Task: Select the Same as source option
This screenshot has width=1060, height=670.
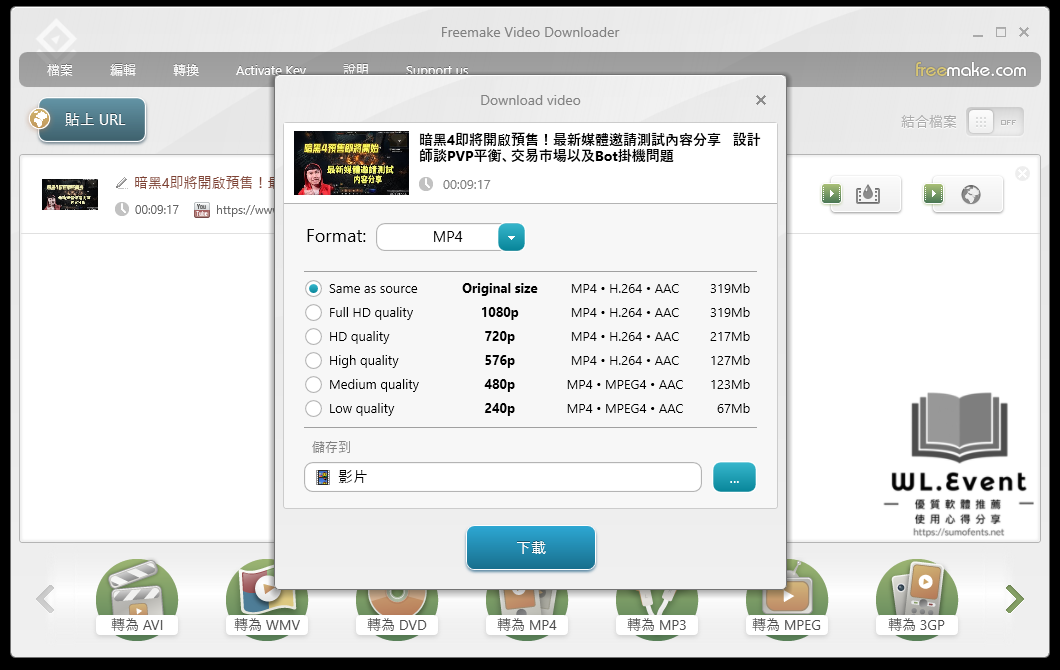Action: [x=313, y=289]
